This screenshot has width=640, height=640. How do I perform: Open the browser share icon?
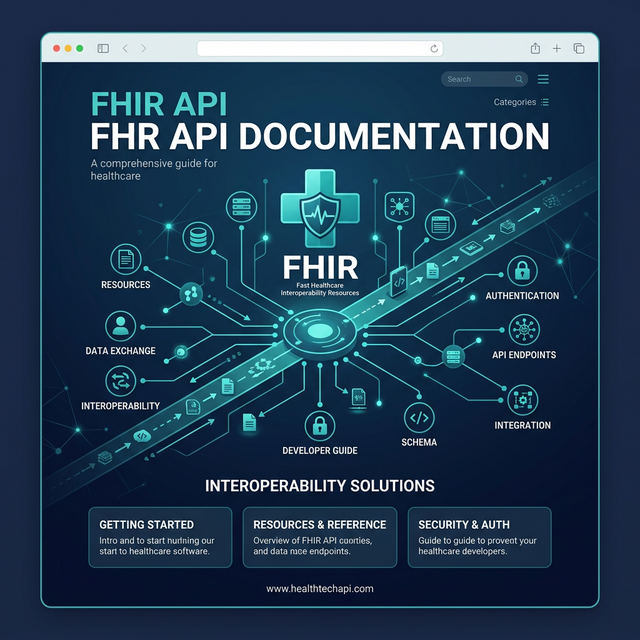tap(535, 48)
